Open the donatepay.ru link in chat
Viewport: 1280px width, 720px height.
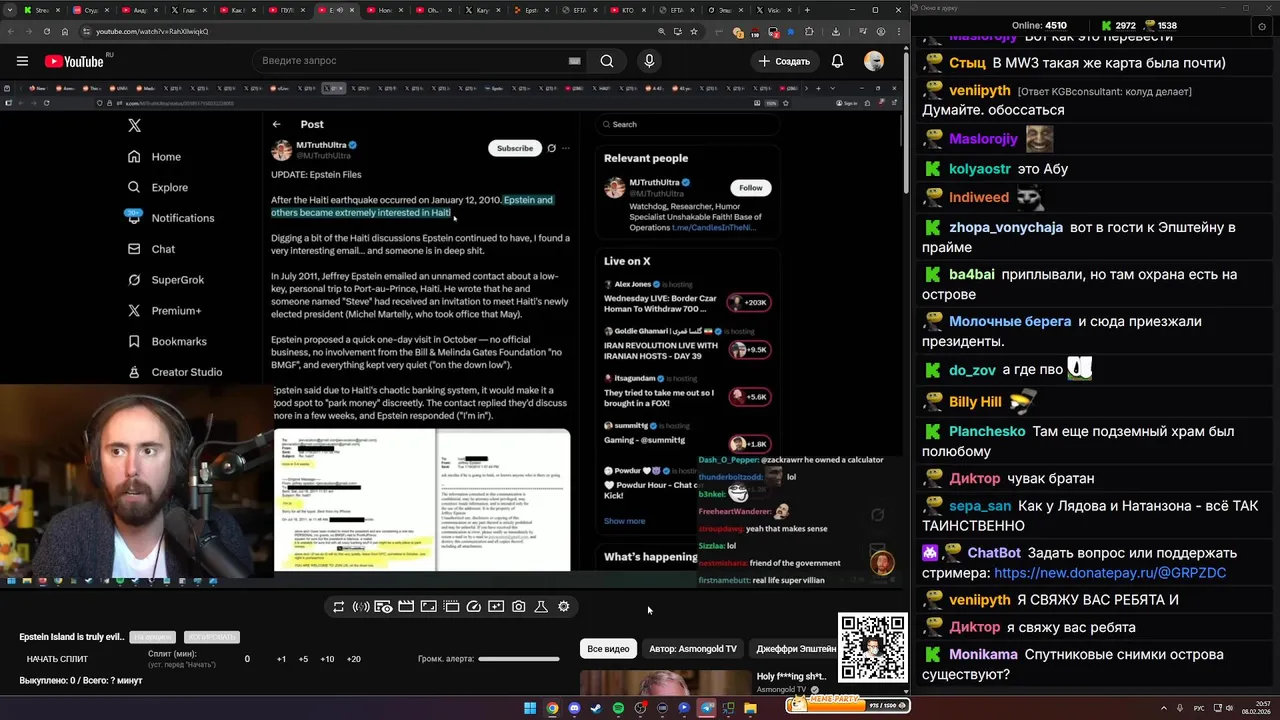(x=1110, y=573)
